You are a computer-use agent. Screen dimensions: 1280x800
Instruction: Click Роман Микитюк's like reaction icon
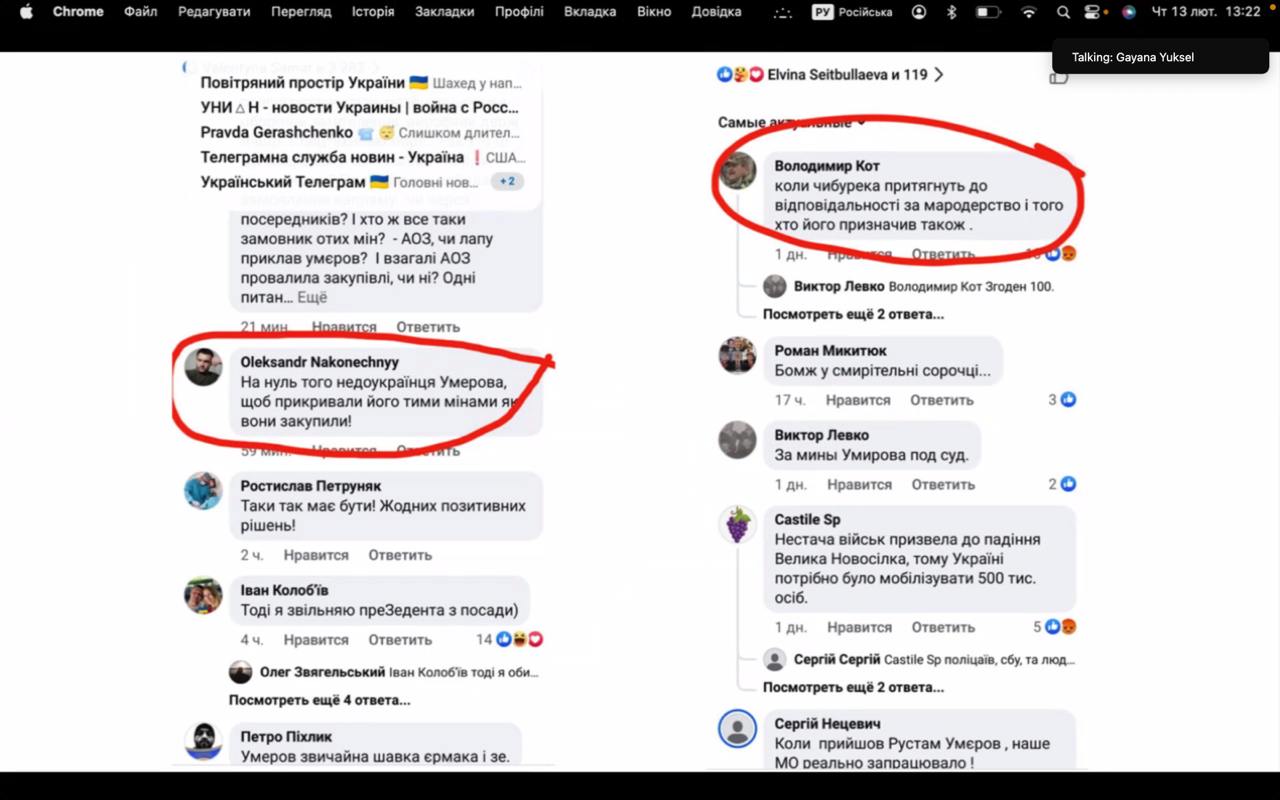[1068, 400]
